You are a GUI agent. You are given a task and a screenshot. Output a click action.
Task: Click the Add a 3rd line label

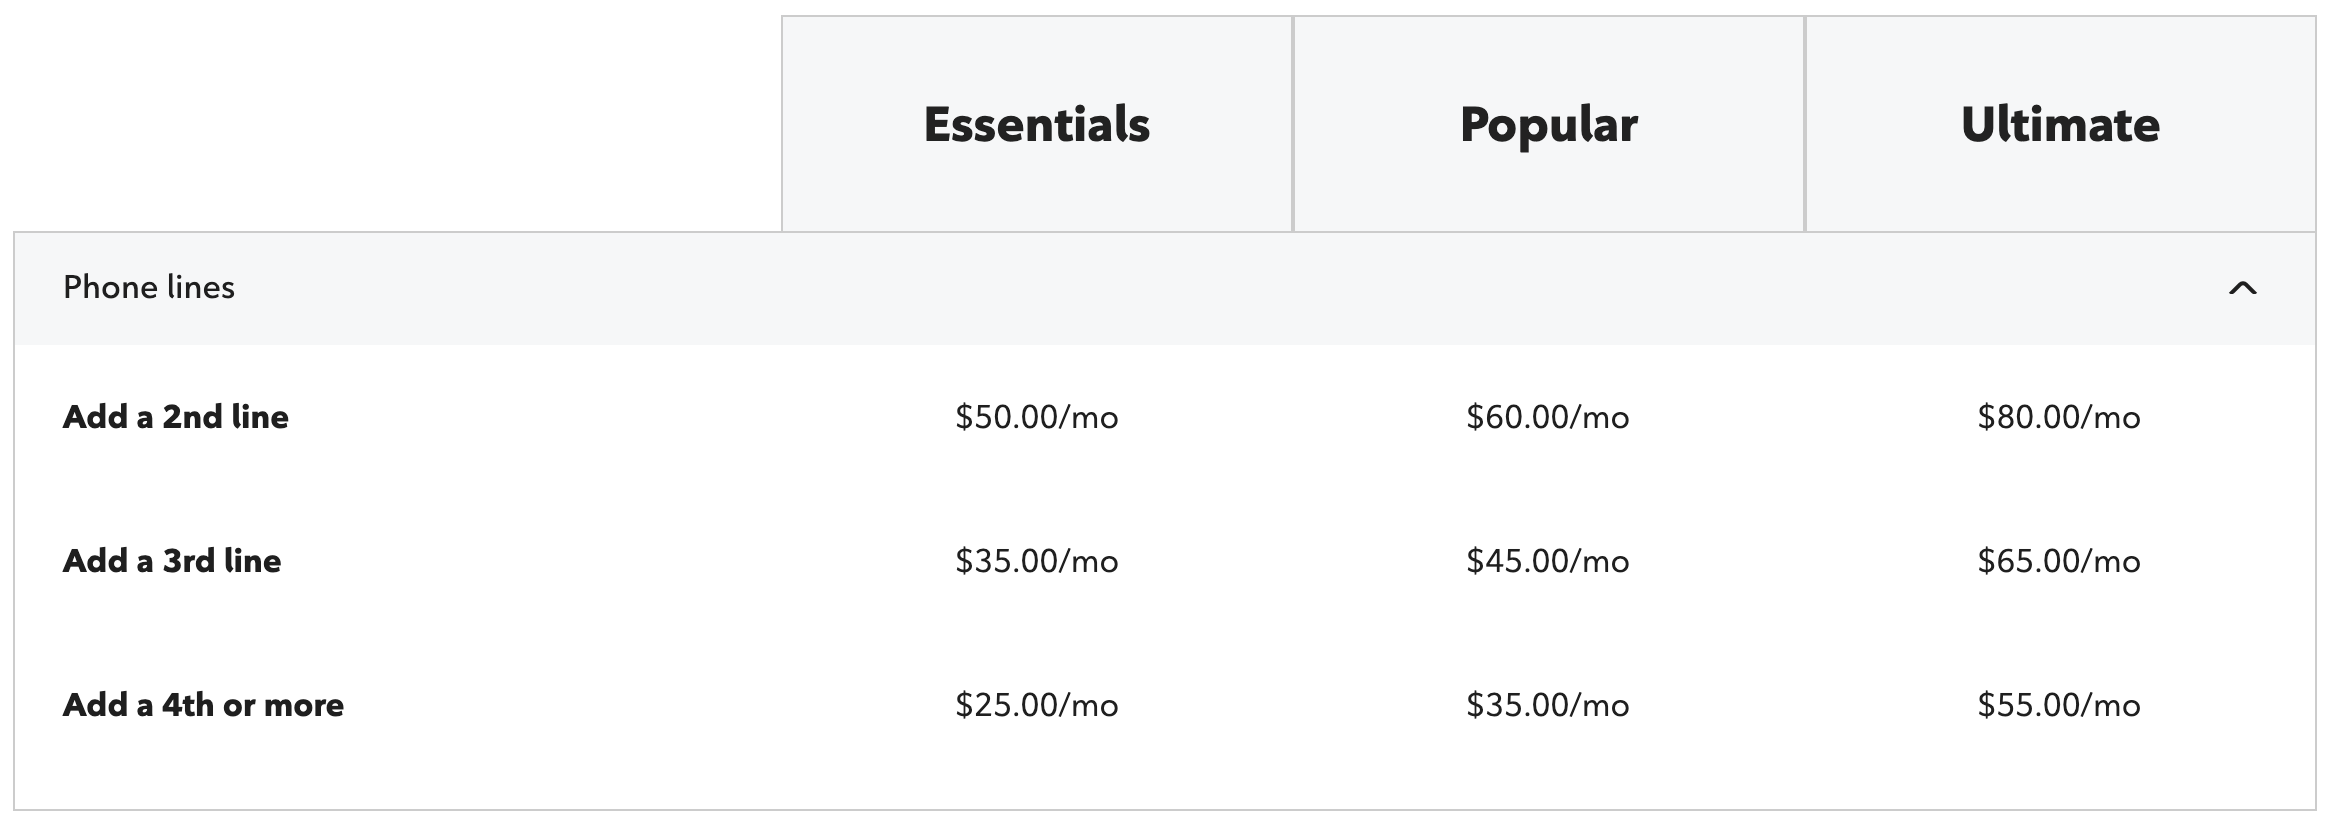click(172, 561)
